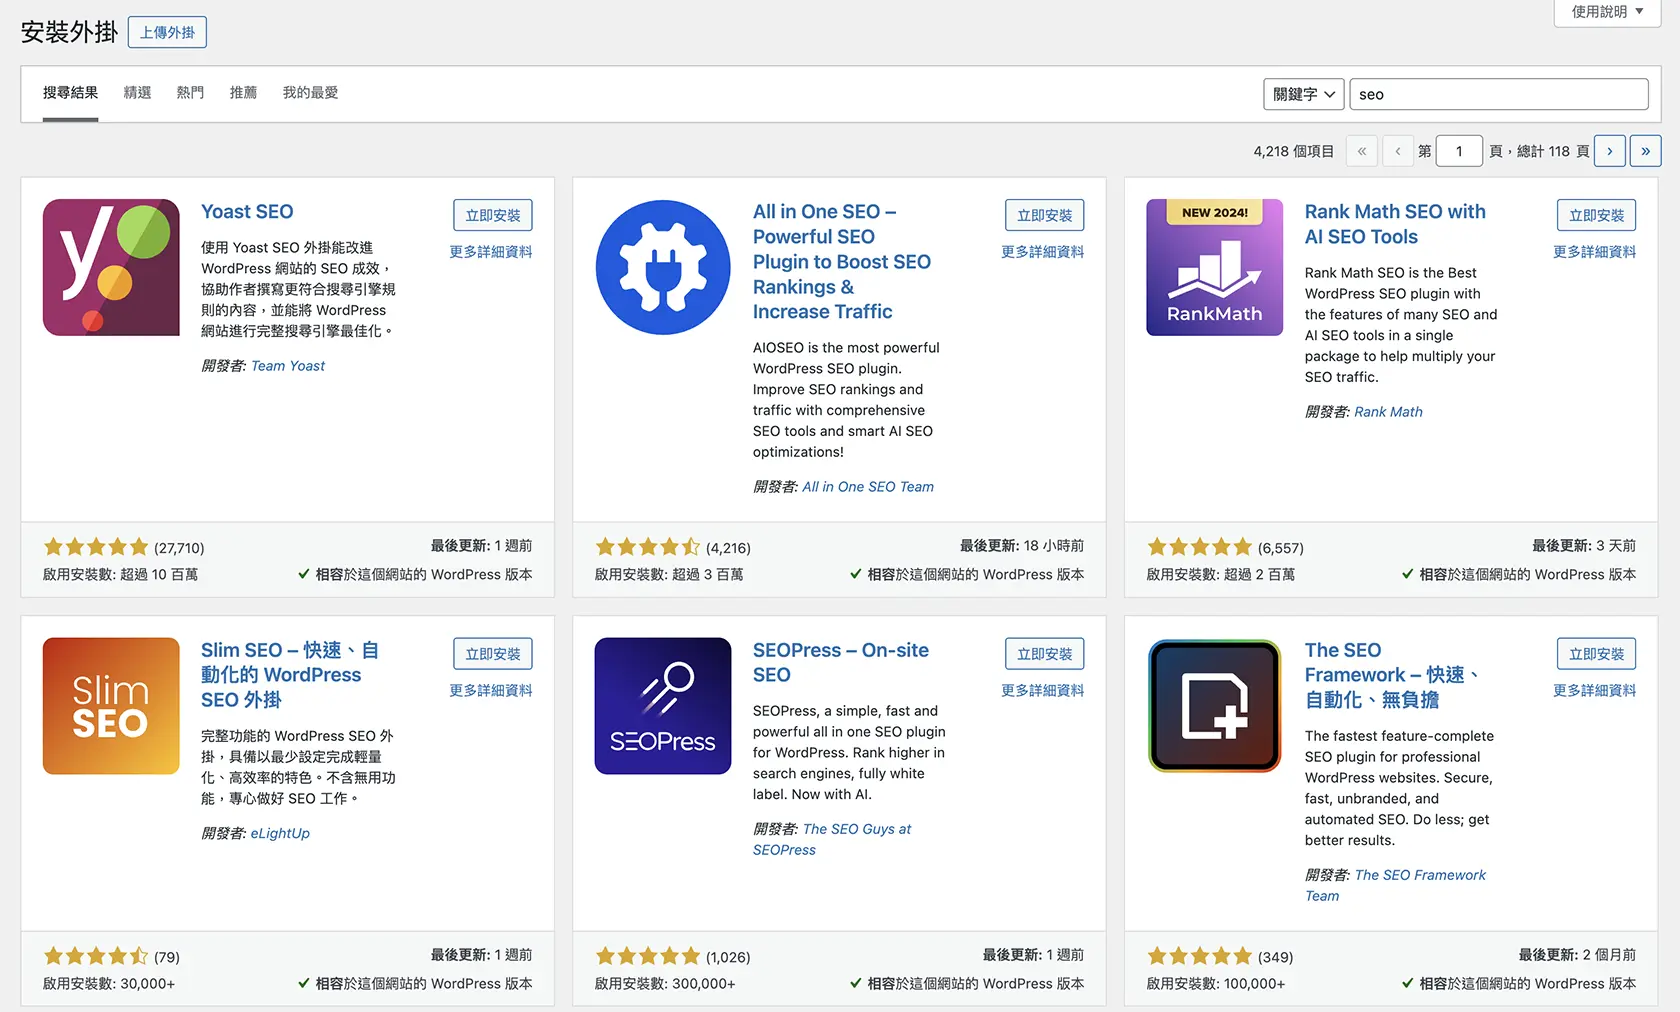
Task: Click the Yoast SEO plugin logo
Action: tap(111, 267)
